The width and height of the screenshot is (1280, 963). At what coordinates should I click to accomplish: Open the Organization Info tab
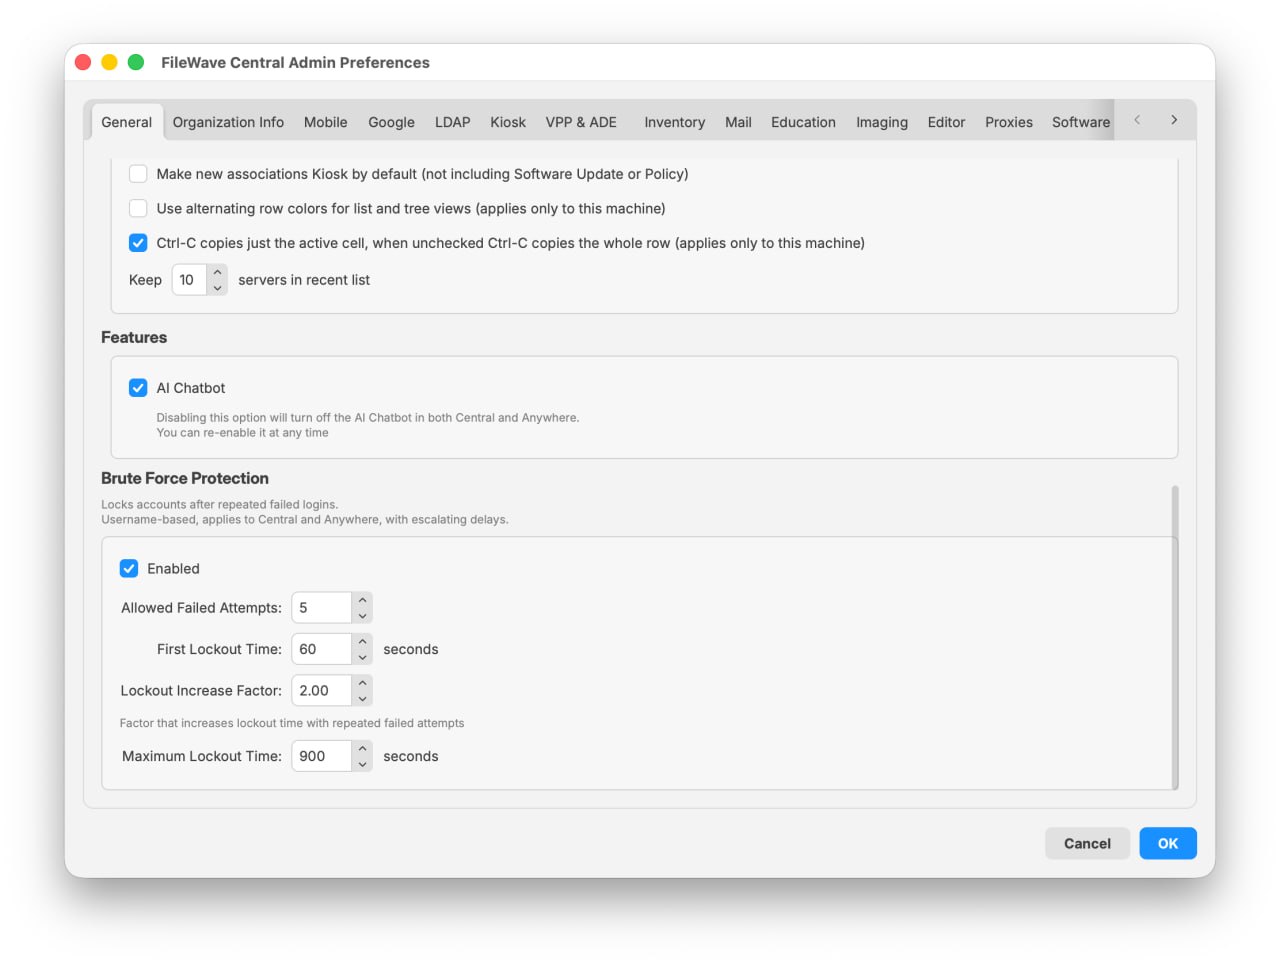click(x=228, y=122)
